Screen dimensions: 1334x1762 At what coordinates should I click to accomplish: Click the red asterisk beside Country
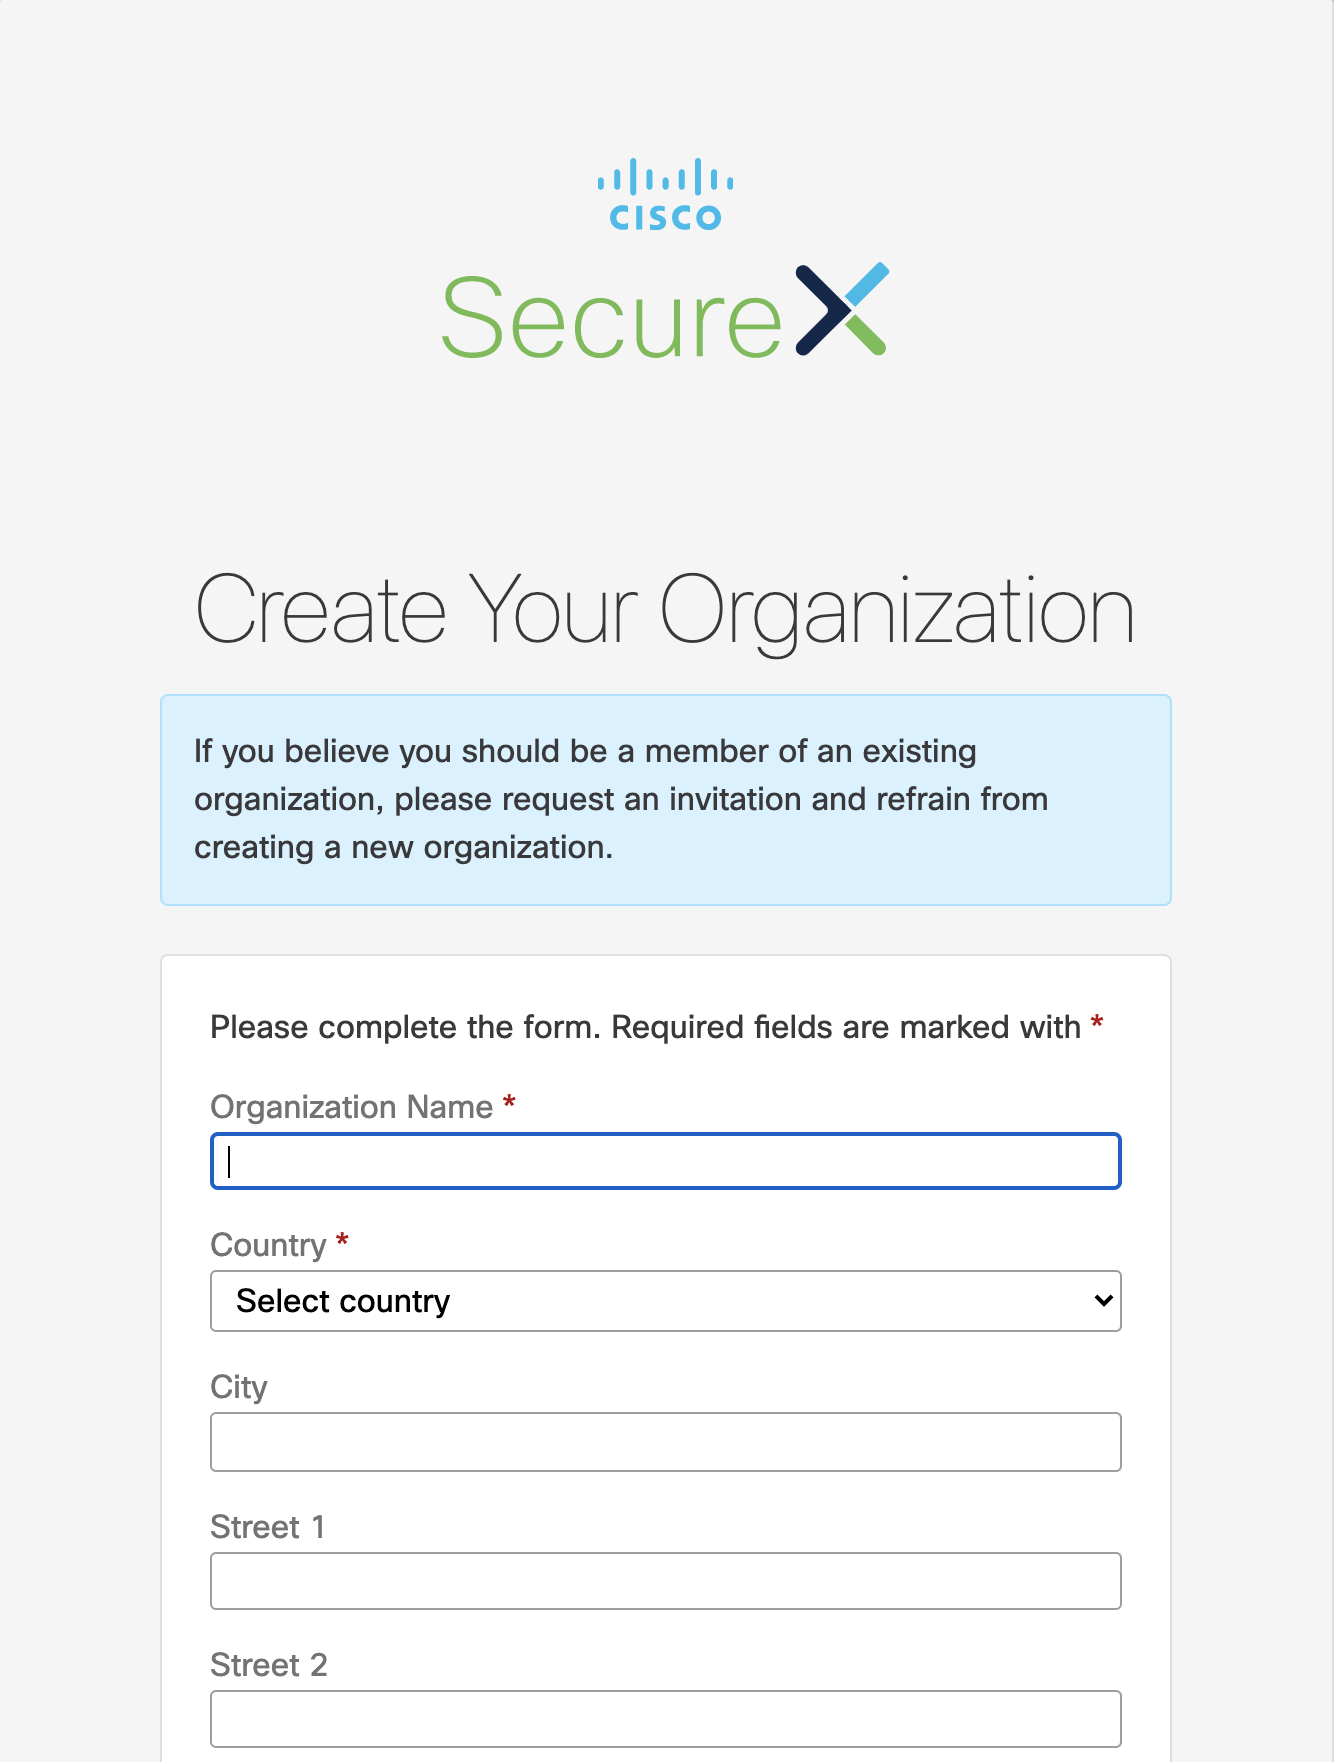[x=342, y=1241]
